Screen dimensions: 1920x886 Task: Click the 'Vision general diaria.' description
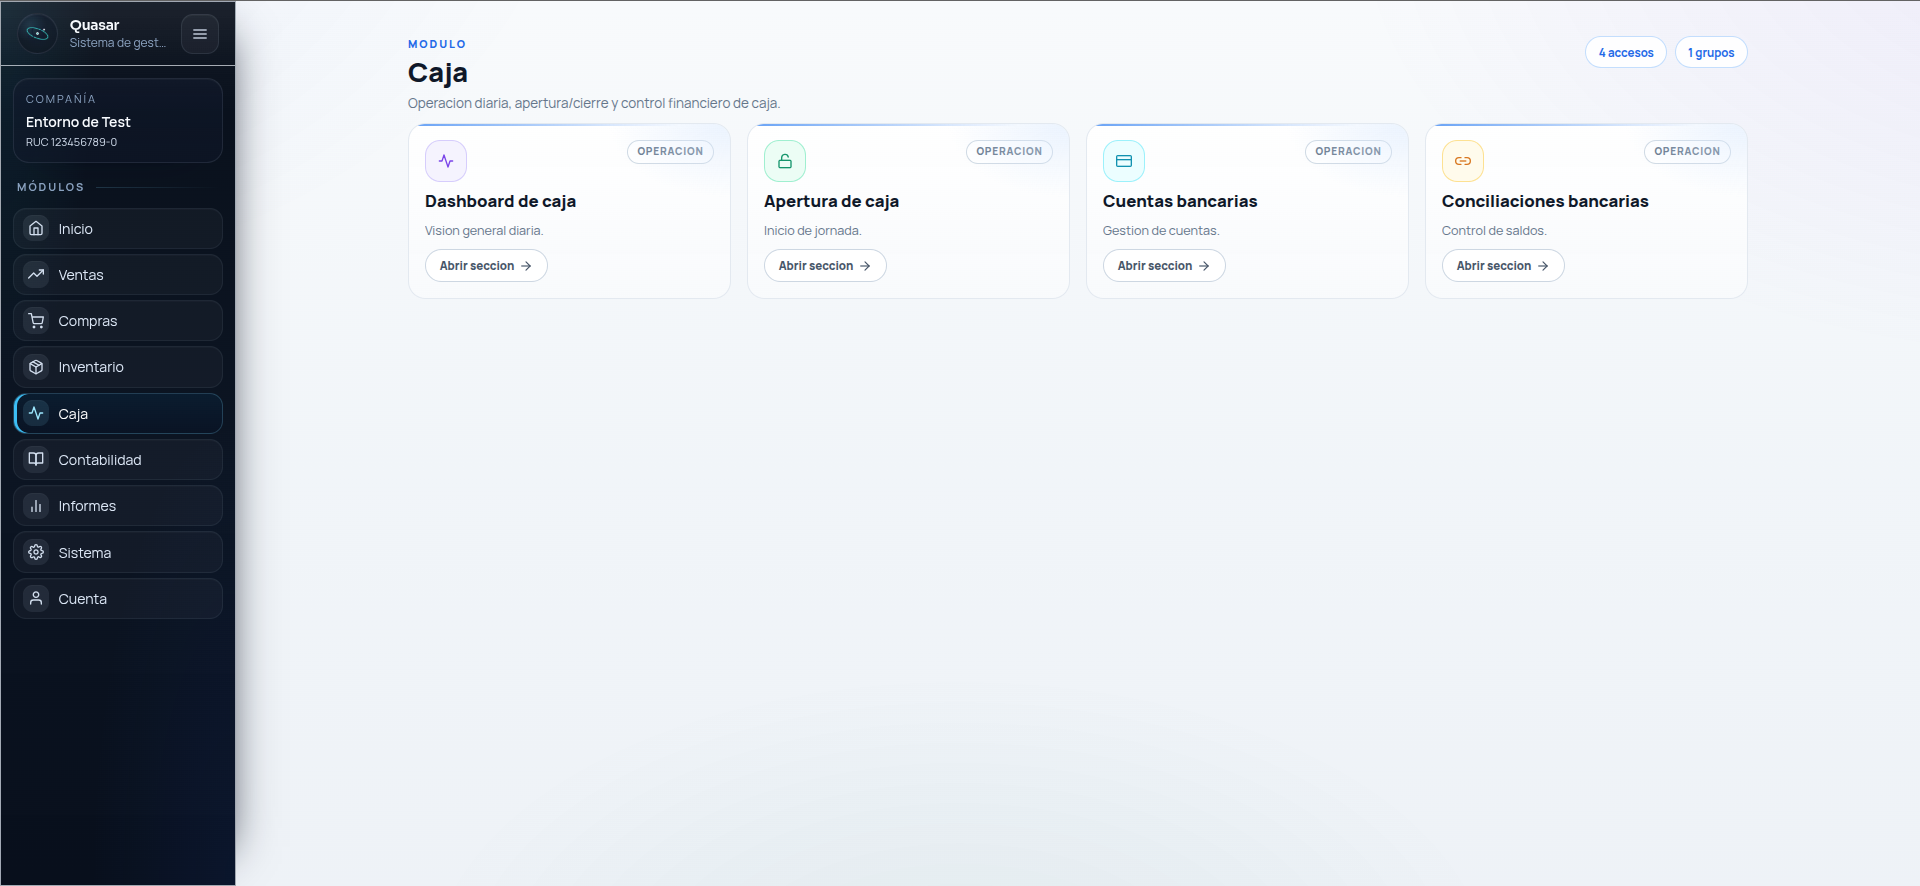click(484, 231)
